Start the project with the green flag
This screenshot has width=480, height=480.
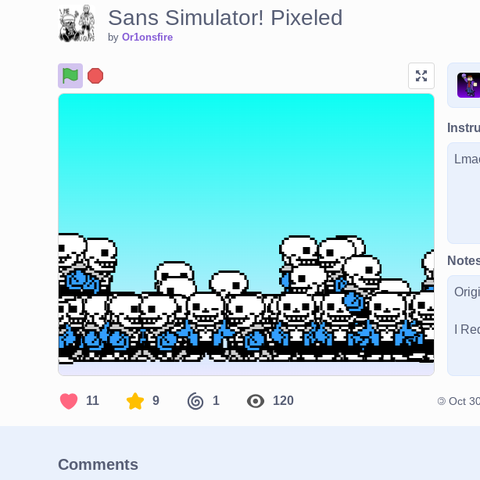click(x=70, y=76)
